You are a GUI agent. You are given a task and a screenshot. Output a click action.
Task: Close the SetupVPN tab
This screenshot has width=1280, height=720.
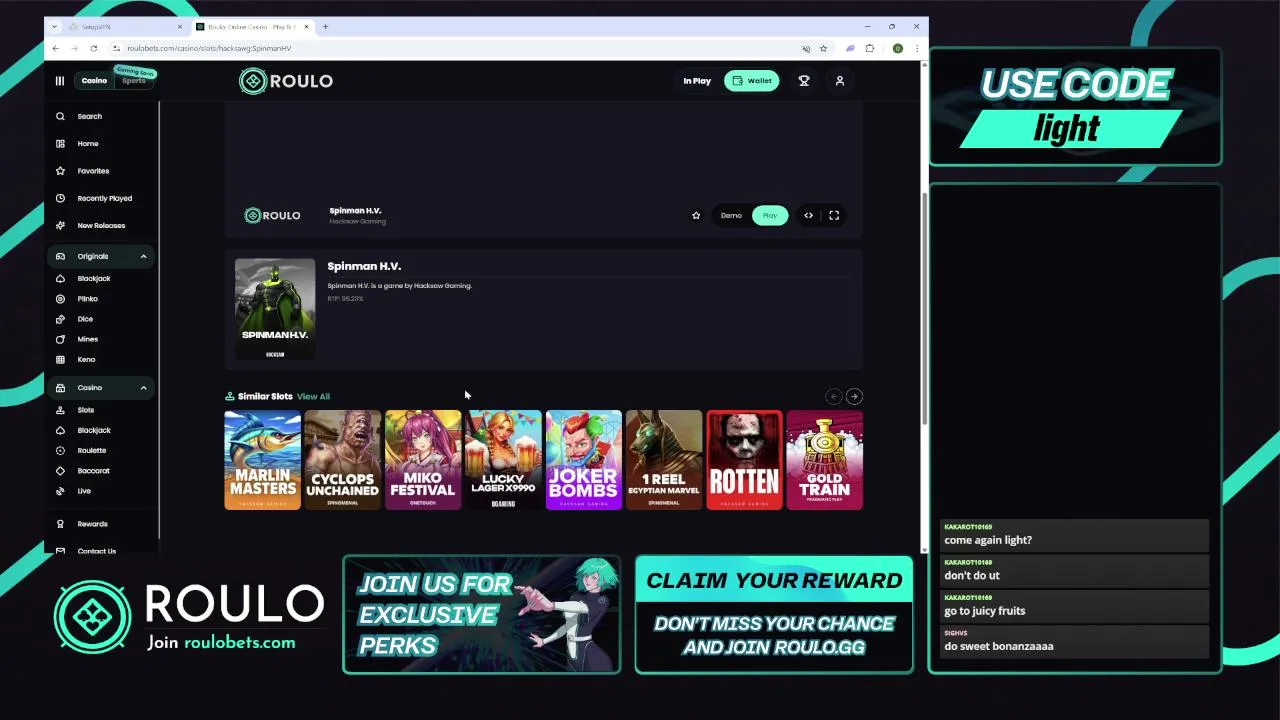(180, 27)
